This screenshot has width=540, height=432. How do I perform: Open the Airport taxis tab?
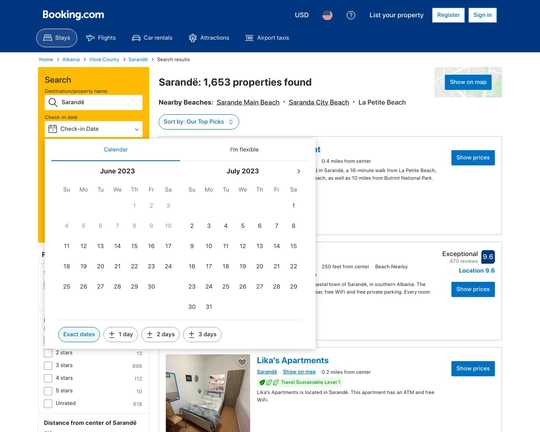point(267,38)
